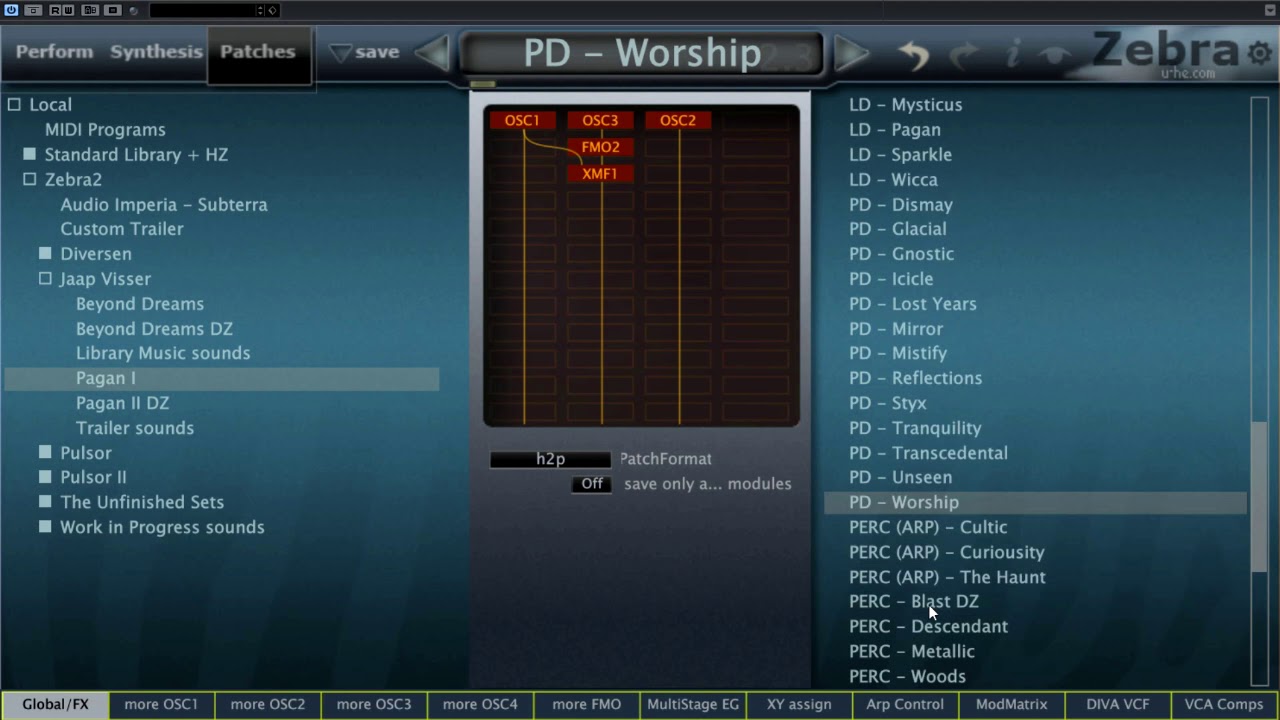Open the Arp Control bottom tab
Image resolution: width=1280 pixels, height=720 pixels.
(x=905, y=704)
